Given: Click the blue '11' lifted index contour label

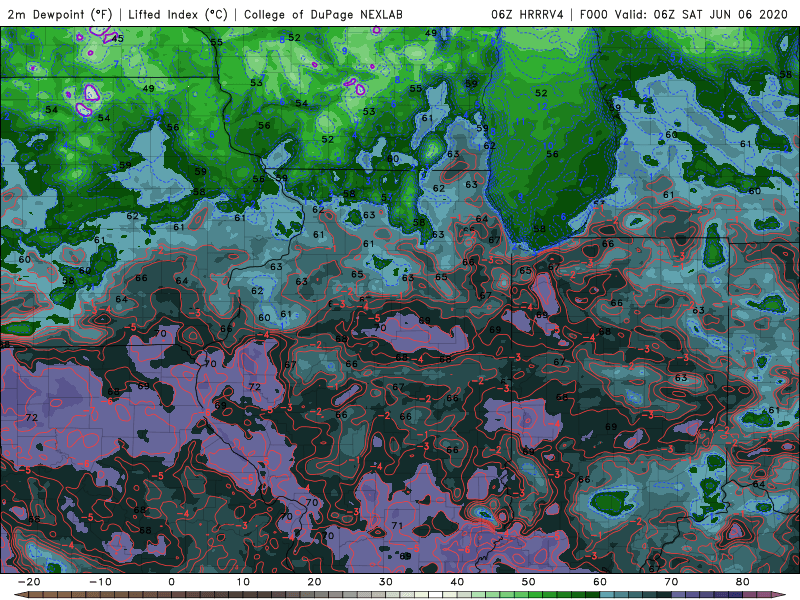Looking at the screenshot, I should pyautogui.click(x=520, y=121).
